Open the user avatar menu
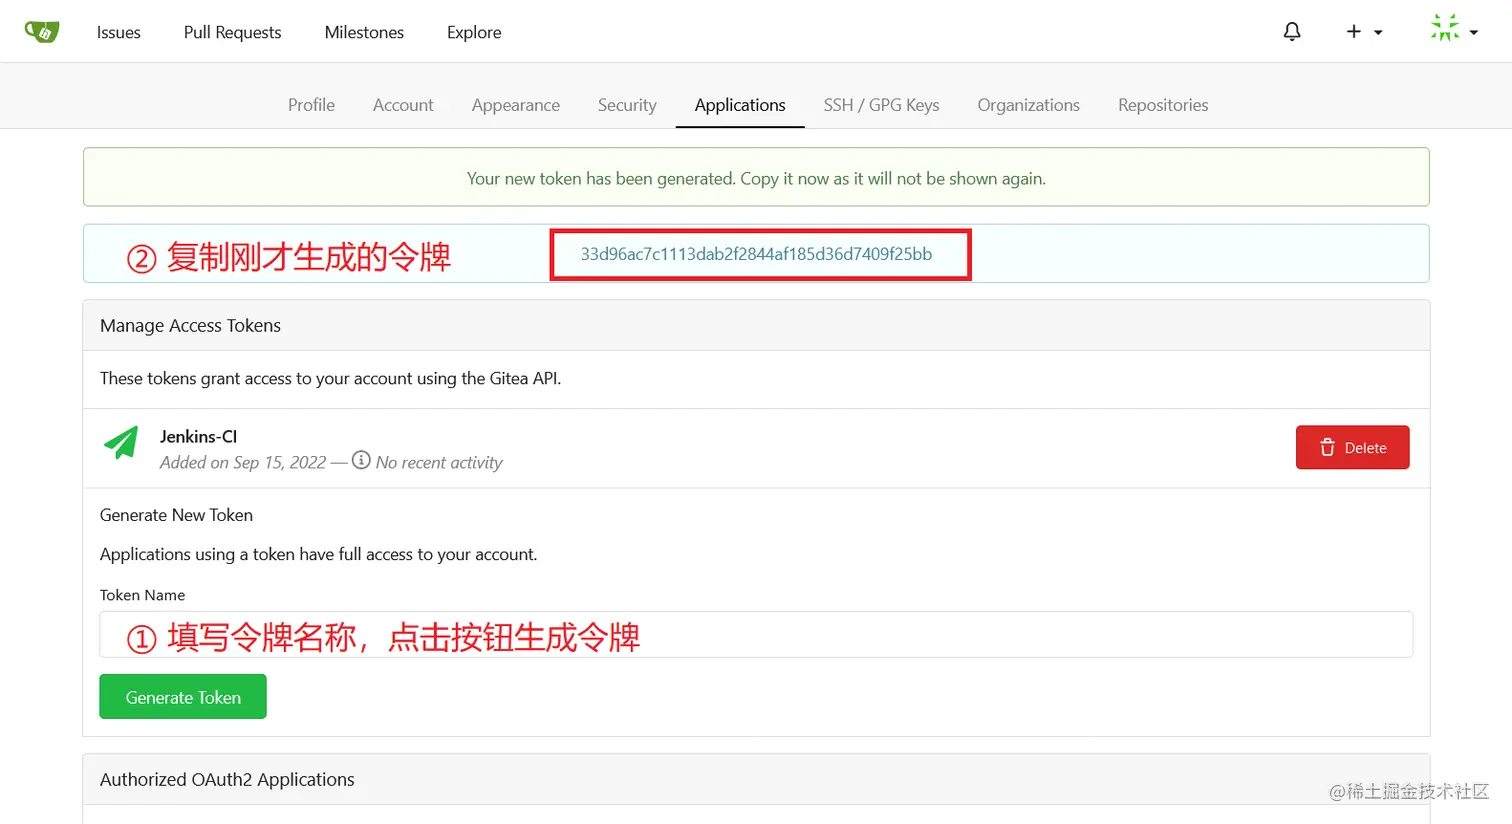The height and width of the screenshot is (824, 1512). click(x=1454, y=29)
